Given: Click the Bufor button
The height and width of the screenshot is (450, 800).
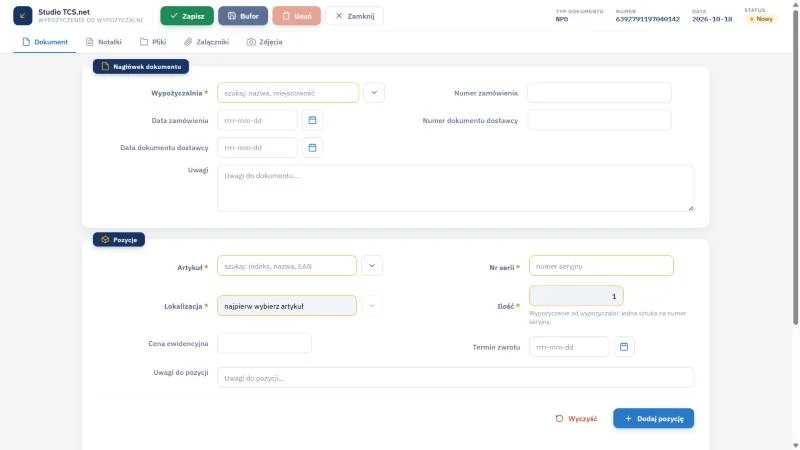Looking at the screenshot, I should pyautogui.click(x=243, y=16).
